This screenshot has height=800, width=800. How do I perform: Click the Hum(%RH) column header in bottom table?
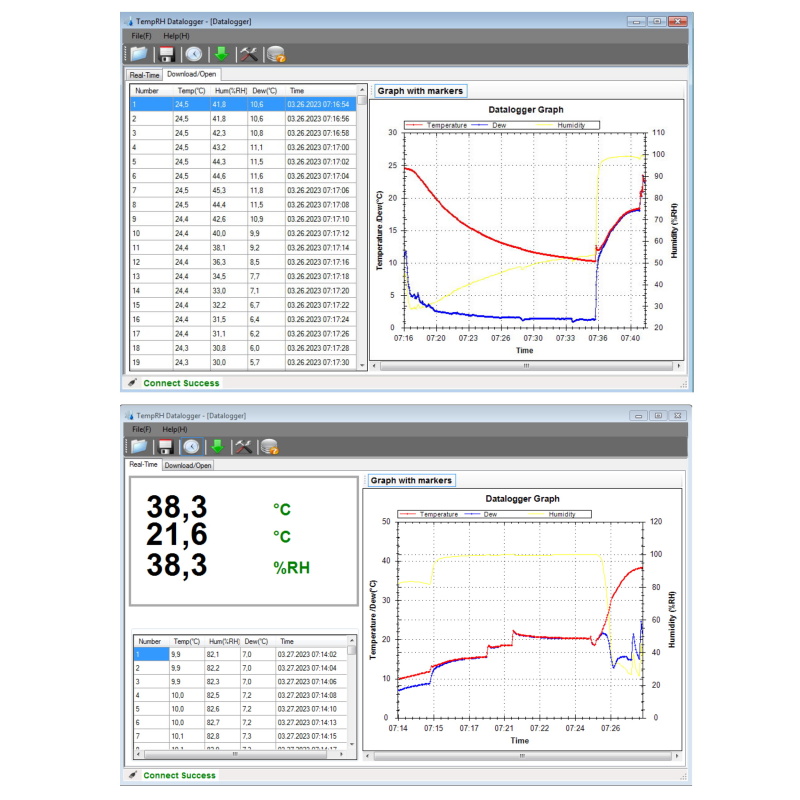coord(224,641)
